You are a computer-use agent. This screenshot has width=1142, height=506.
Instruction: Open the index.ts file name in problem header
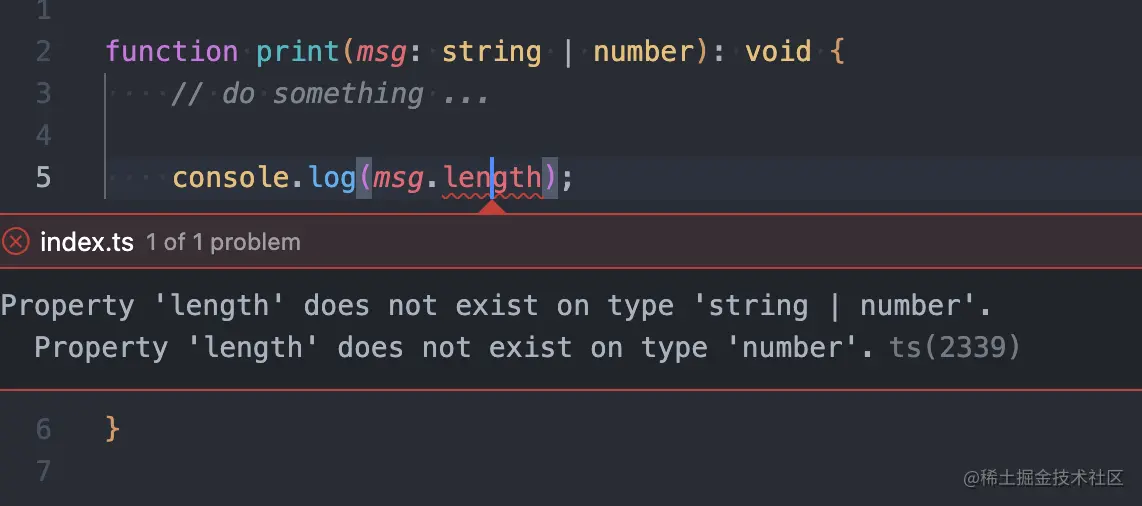[x=87, y=242]
